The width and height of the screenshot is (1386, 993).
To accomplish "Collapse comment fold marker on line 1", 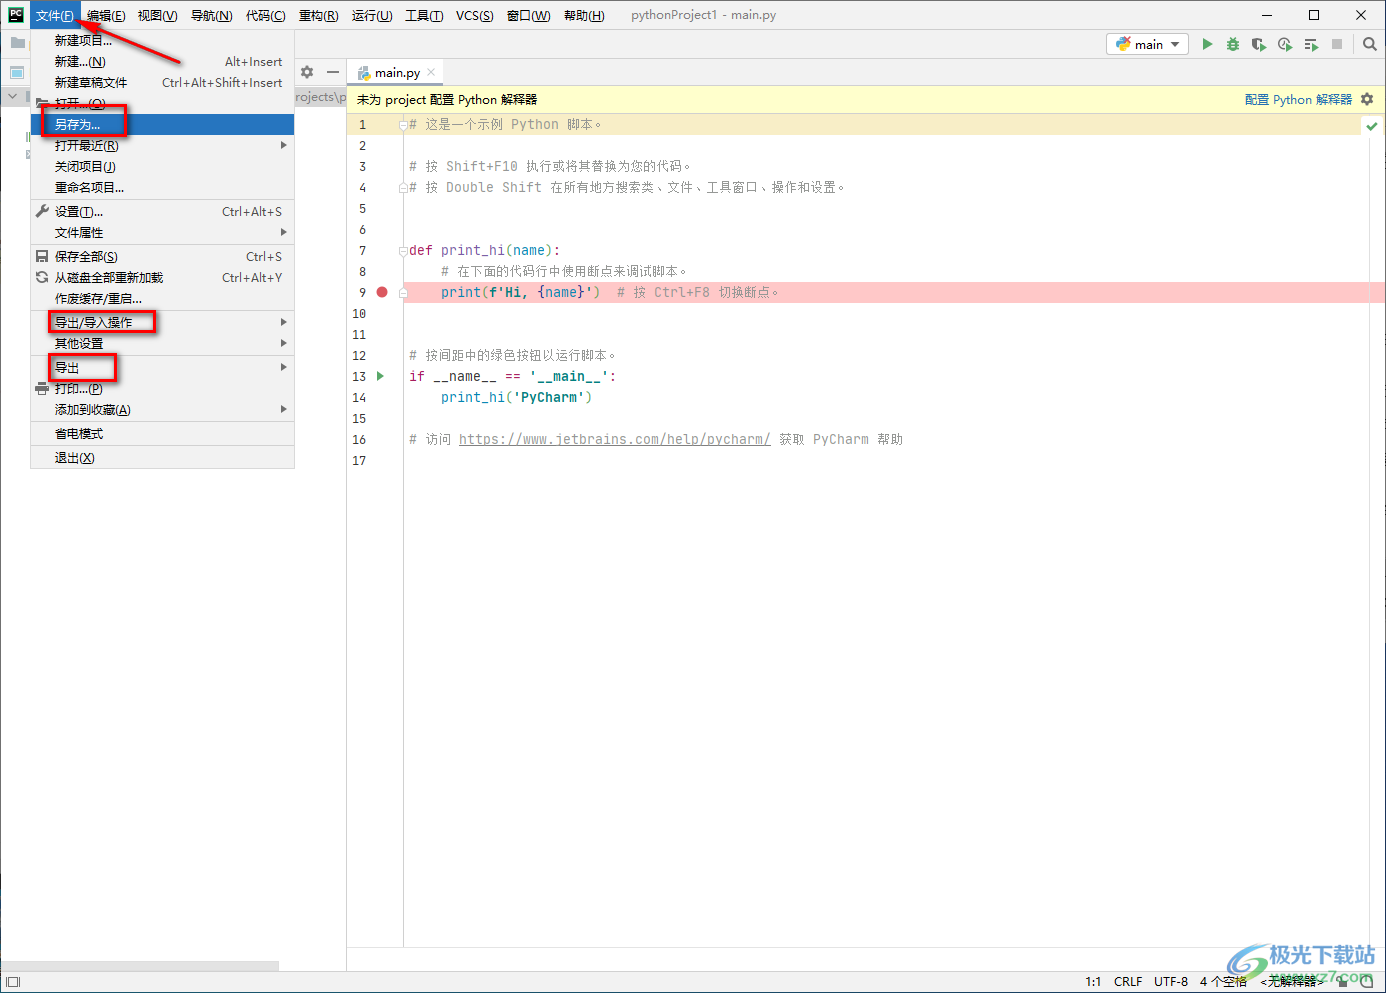I will (x=403, y=125).
